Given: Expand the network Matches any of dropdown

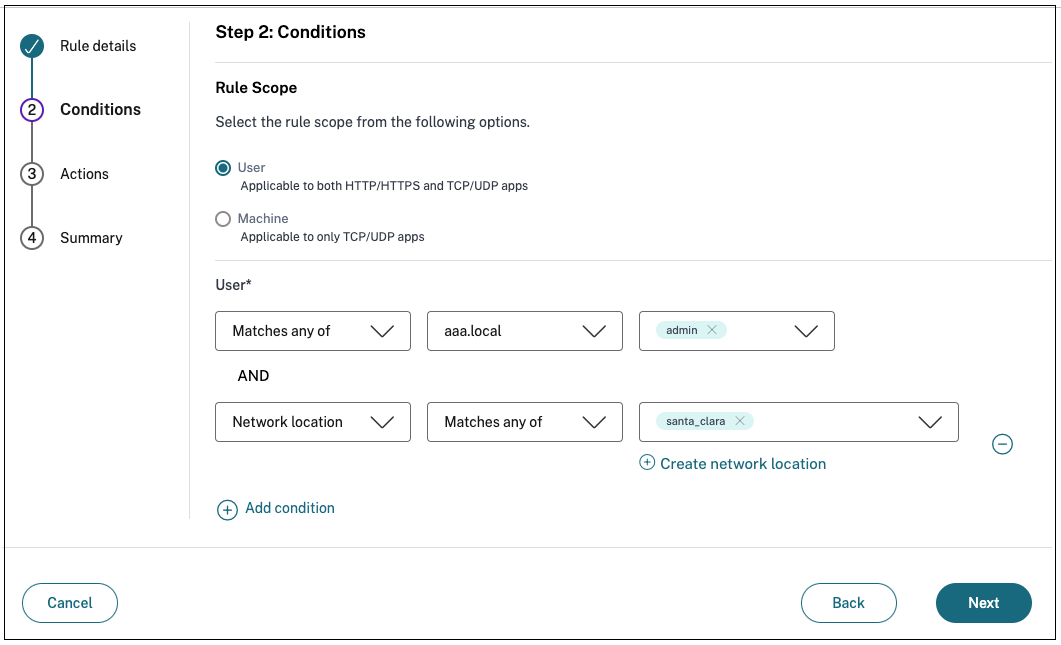Looking at the screenshot, I should tap(524, 422).
